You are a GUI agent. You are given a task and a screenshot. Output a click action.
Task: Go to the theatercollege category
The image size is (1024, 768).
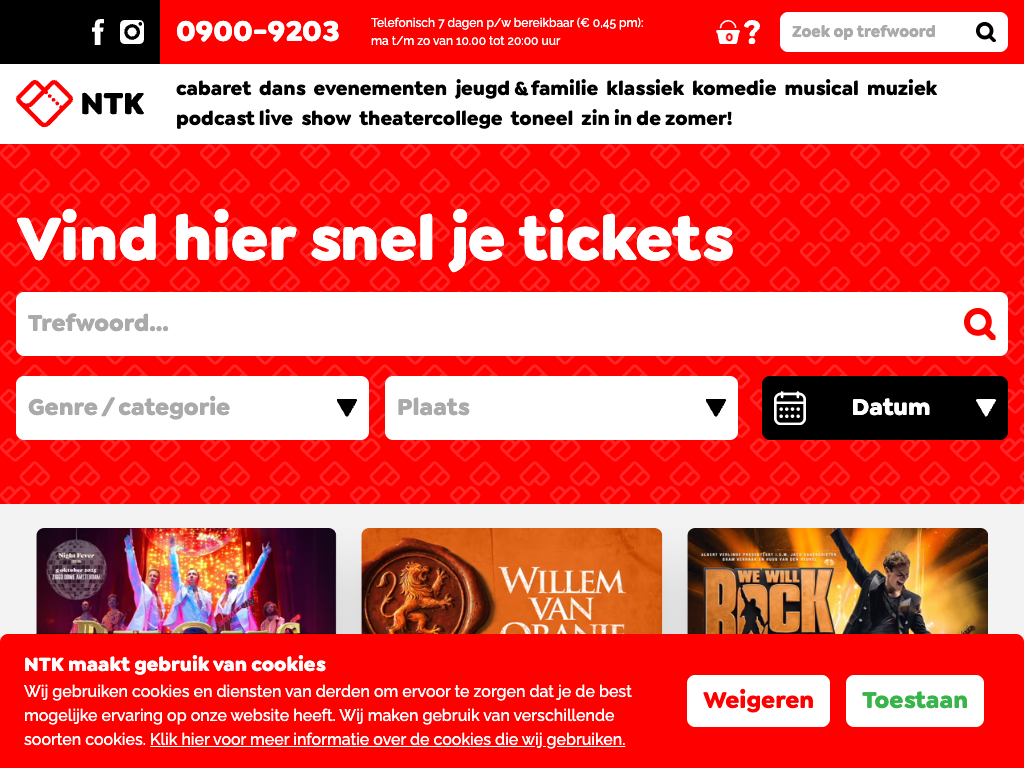(x=430, y=118)
